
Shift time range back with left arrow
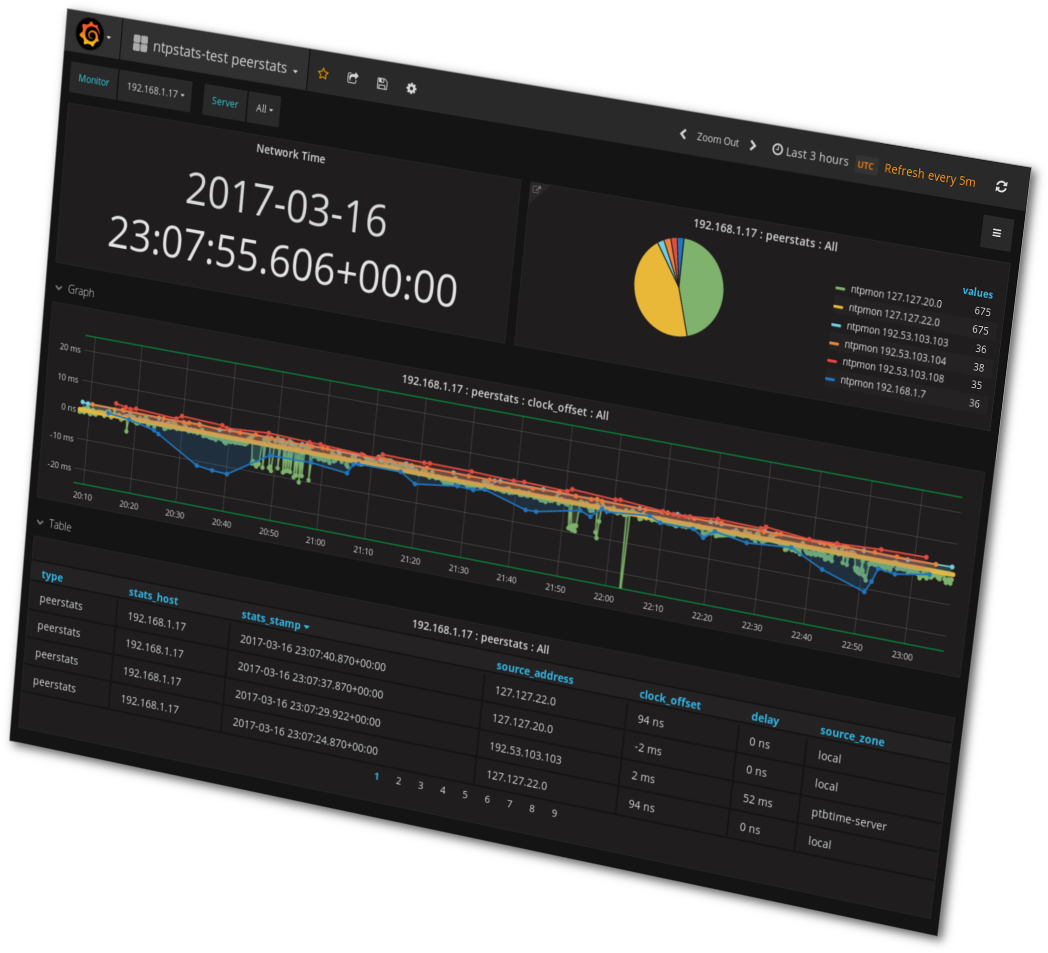point(683,134)
